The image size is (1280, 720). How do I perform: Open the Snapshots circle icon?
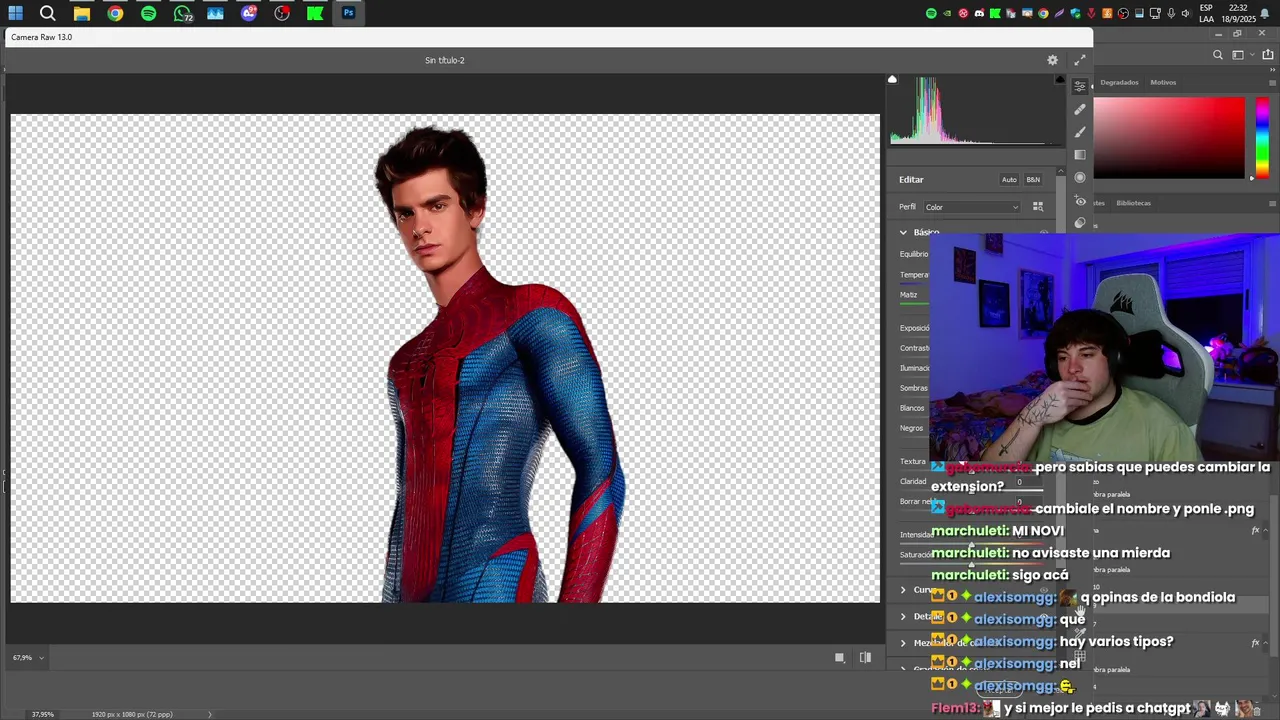pos(1080,223)
